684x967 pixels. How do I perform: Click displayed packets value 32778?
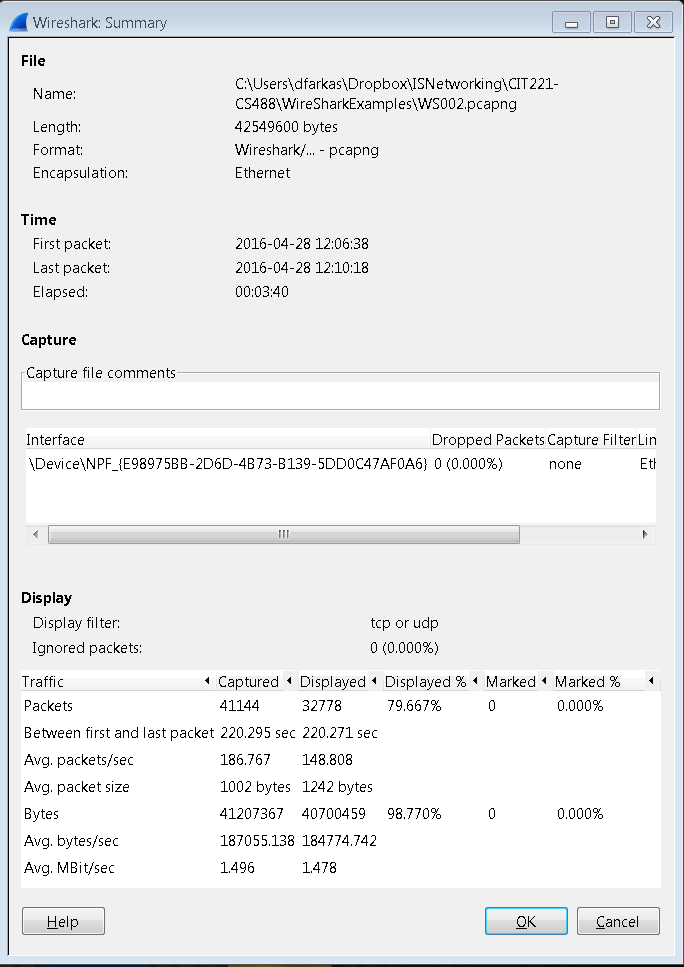click(322, 706)
